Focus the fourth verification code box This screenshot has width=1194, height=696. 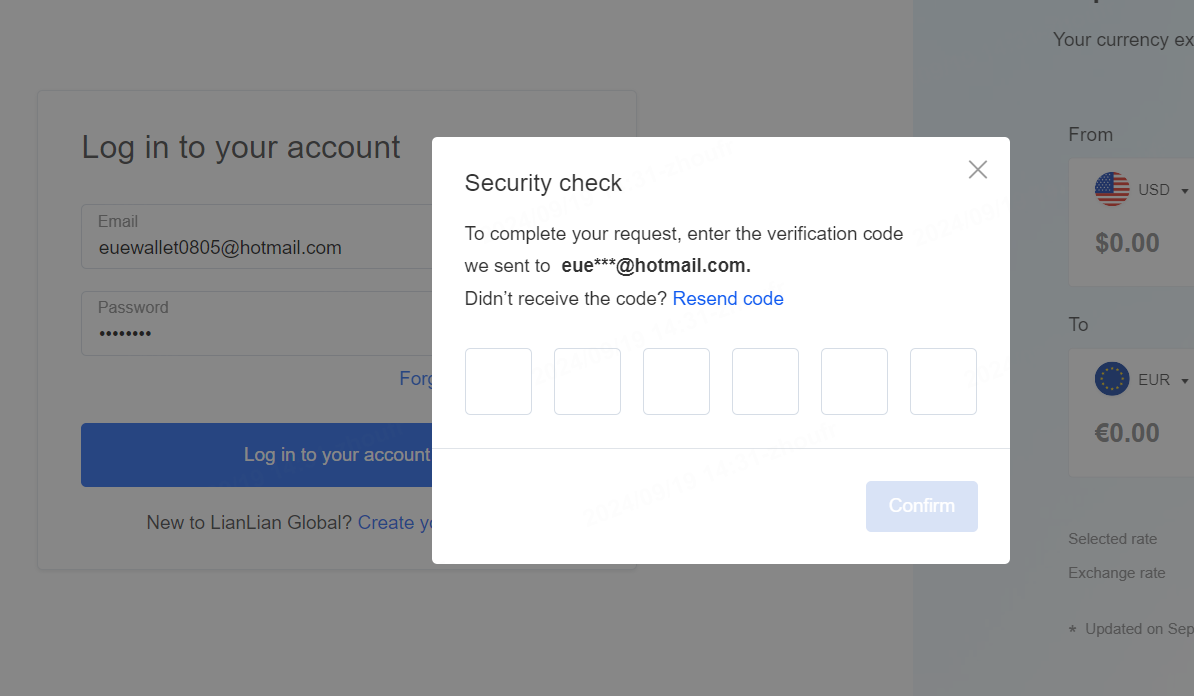(x=765, y=382)
